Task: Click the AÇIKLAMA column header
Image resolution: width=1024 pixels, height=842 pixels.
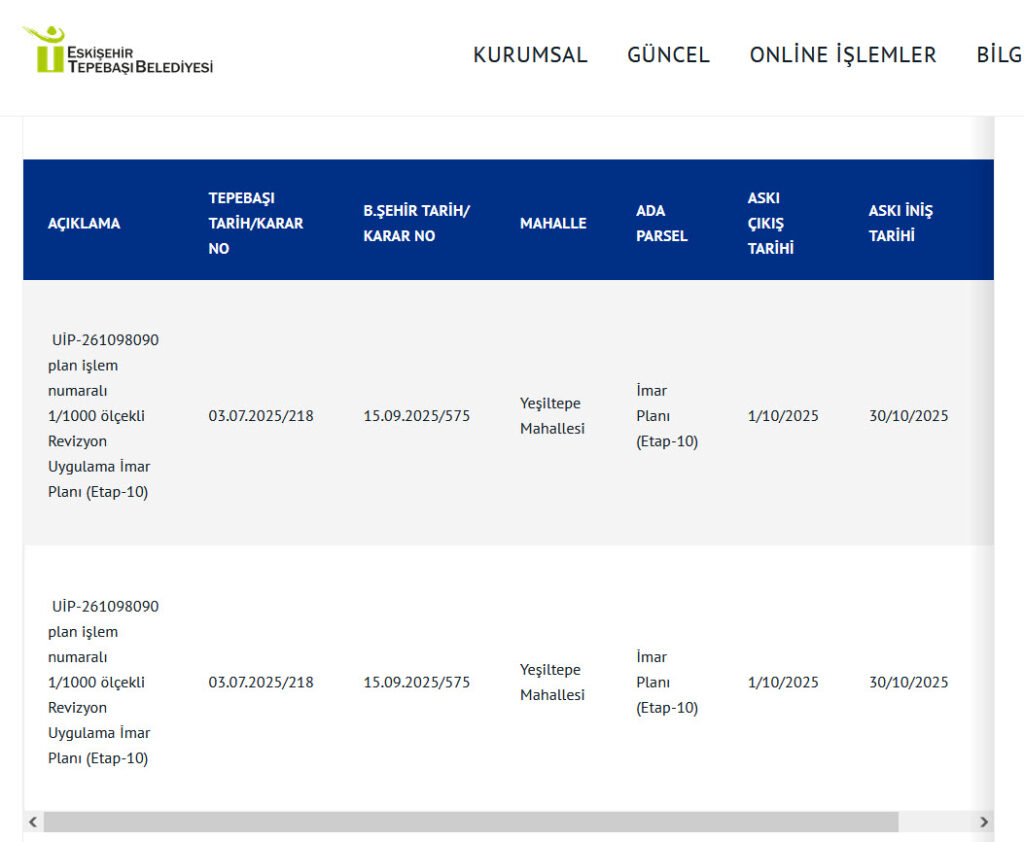Action: (x=84, y=223)
